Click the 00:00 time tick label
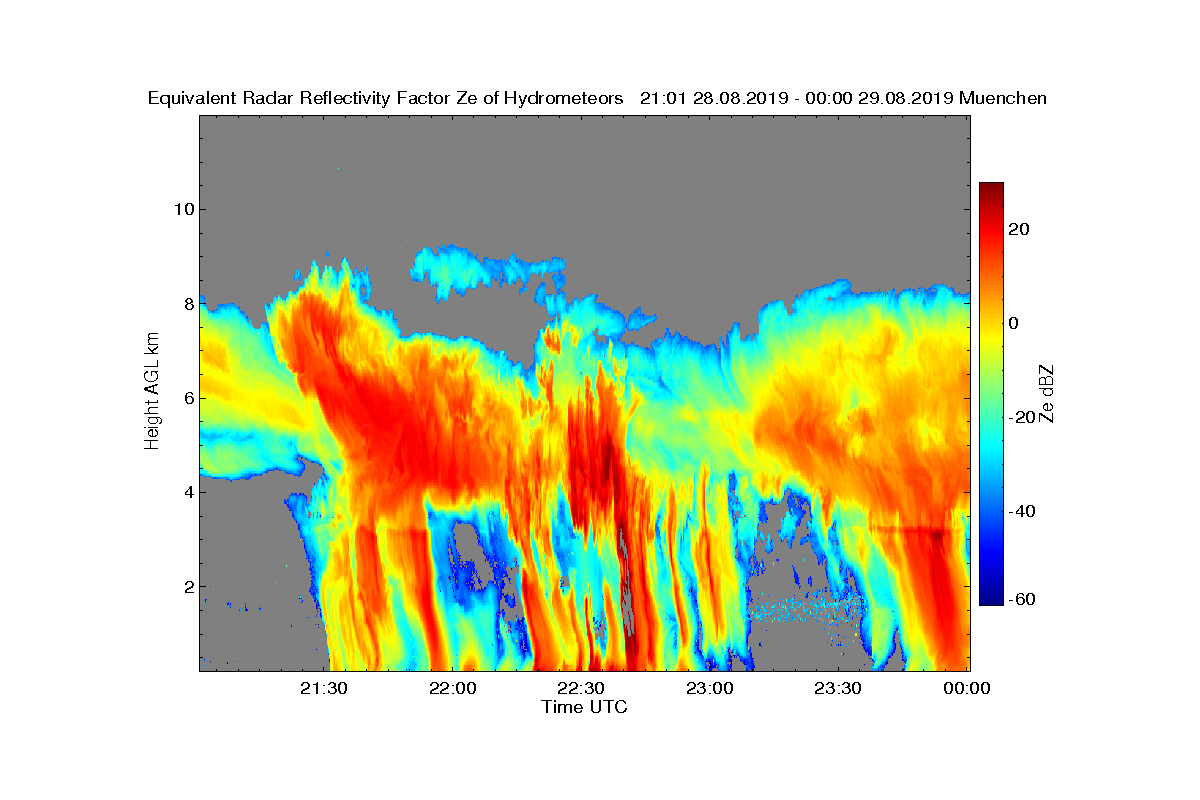This screenshot has height=800, width=1200. click(x=967, y=688)
